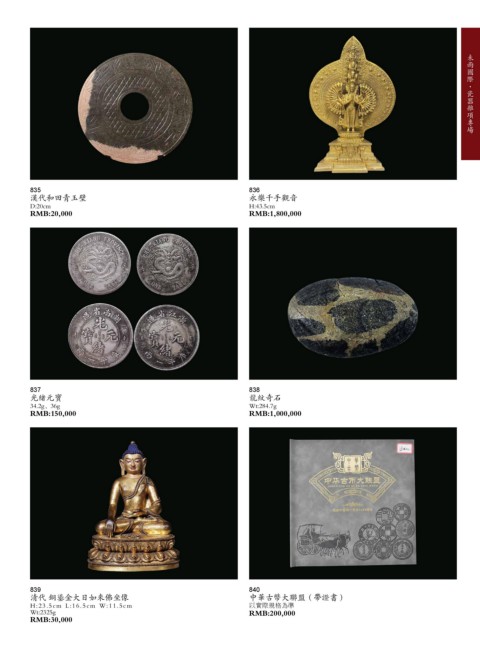Screen dimensions: 480x651
Task: Click lot number 835 label
Action: tap(36, 190)
